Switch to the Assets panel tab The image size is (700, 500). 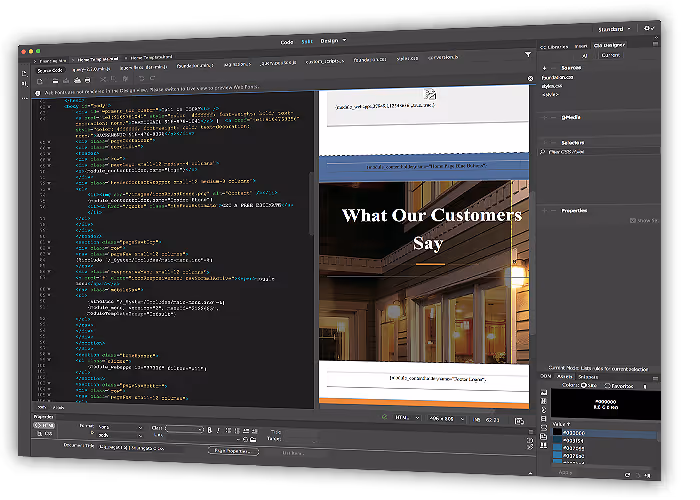coord(565,377)
